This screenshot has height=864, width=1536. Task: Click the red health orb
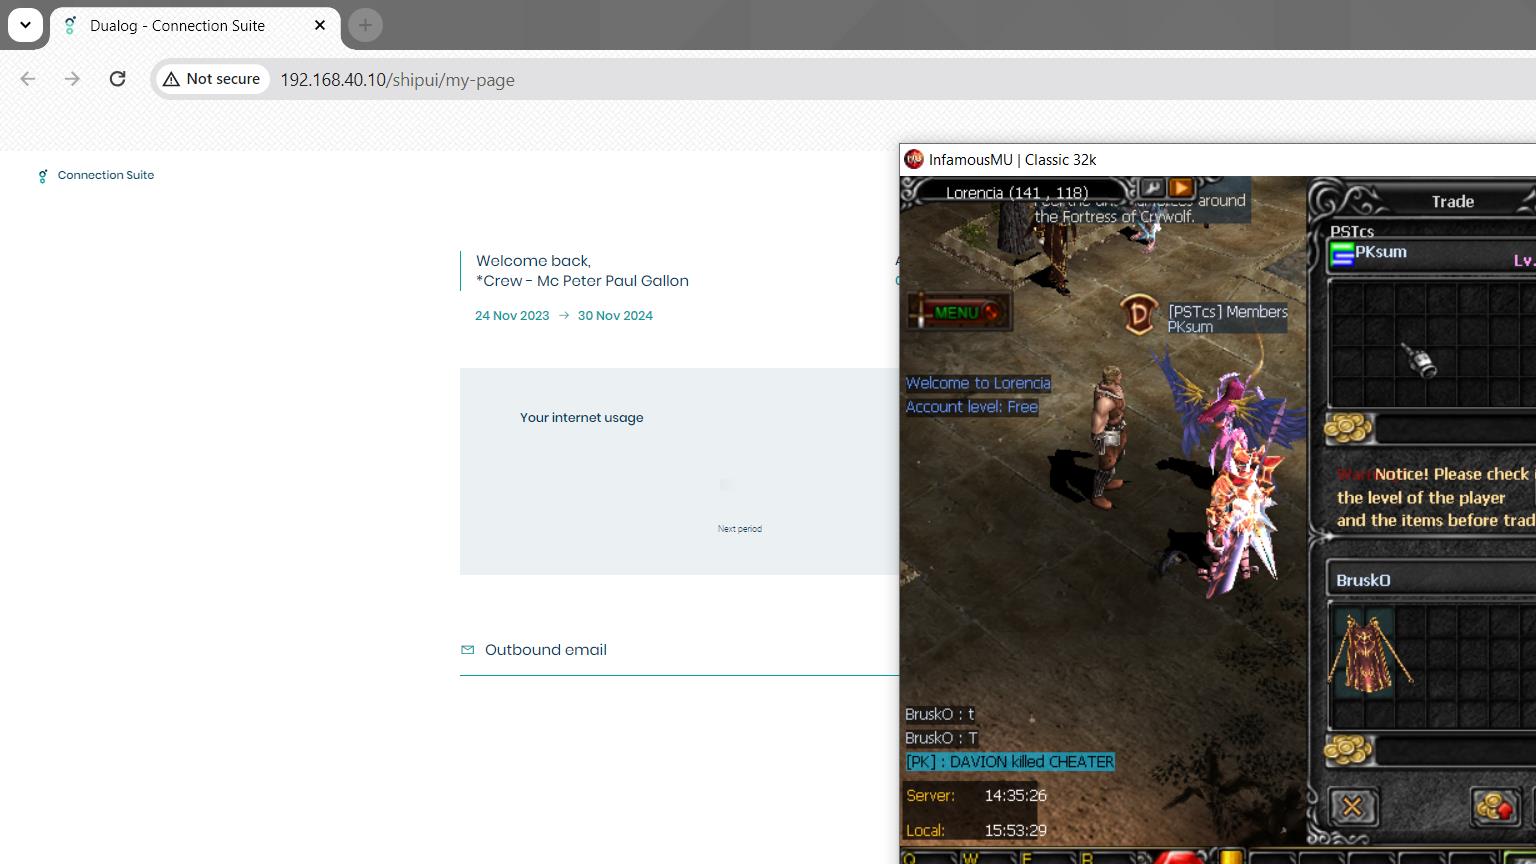tap(1177, 857)
